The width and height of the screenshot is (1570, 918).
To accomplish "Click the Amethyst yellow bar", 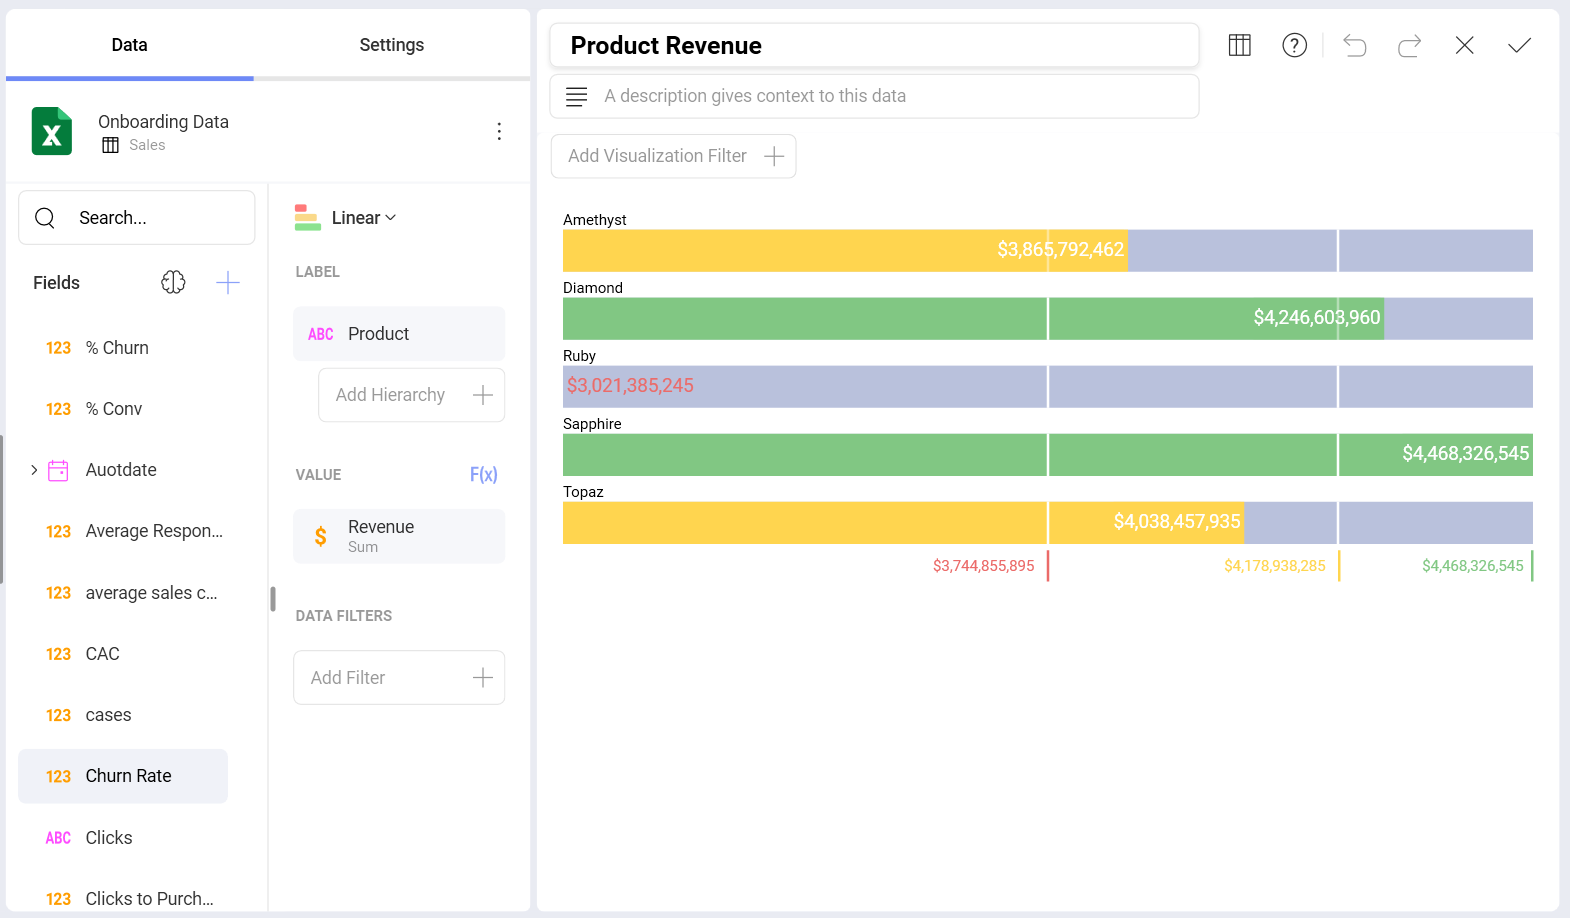I will click(845, 251).
